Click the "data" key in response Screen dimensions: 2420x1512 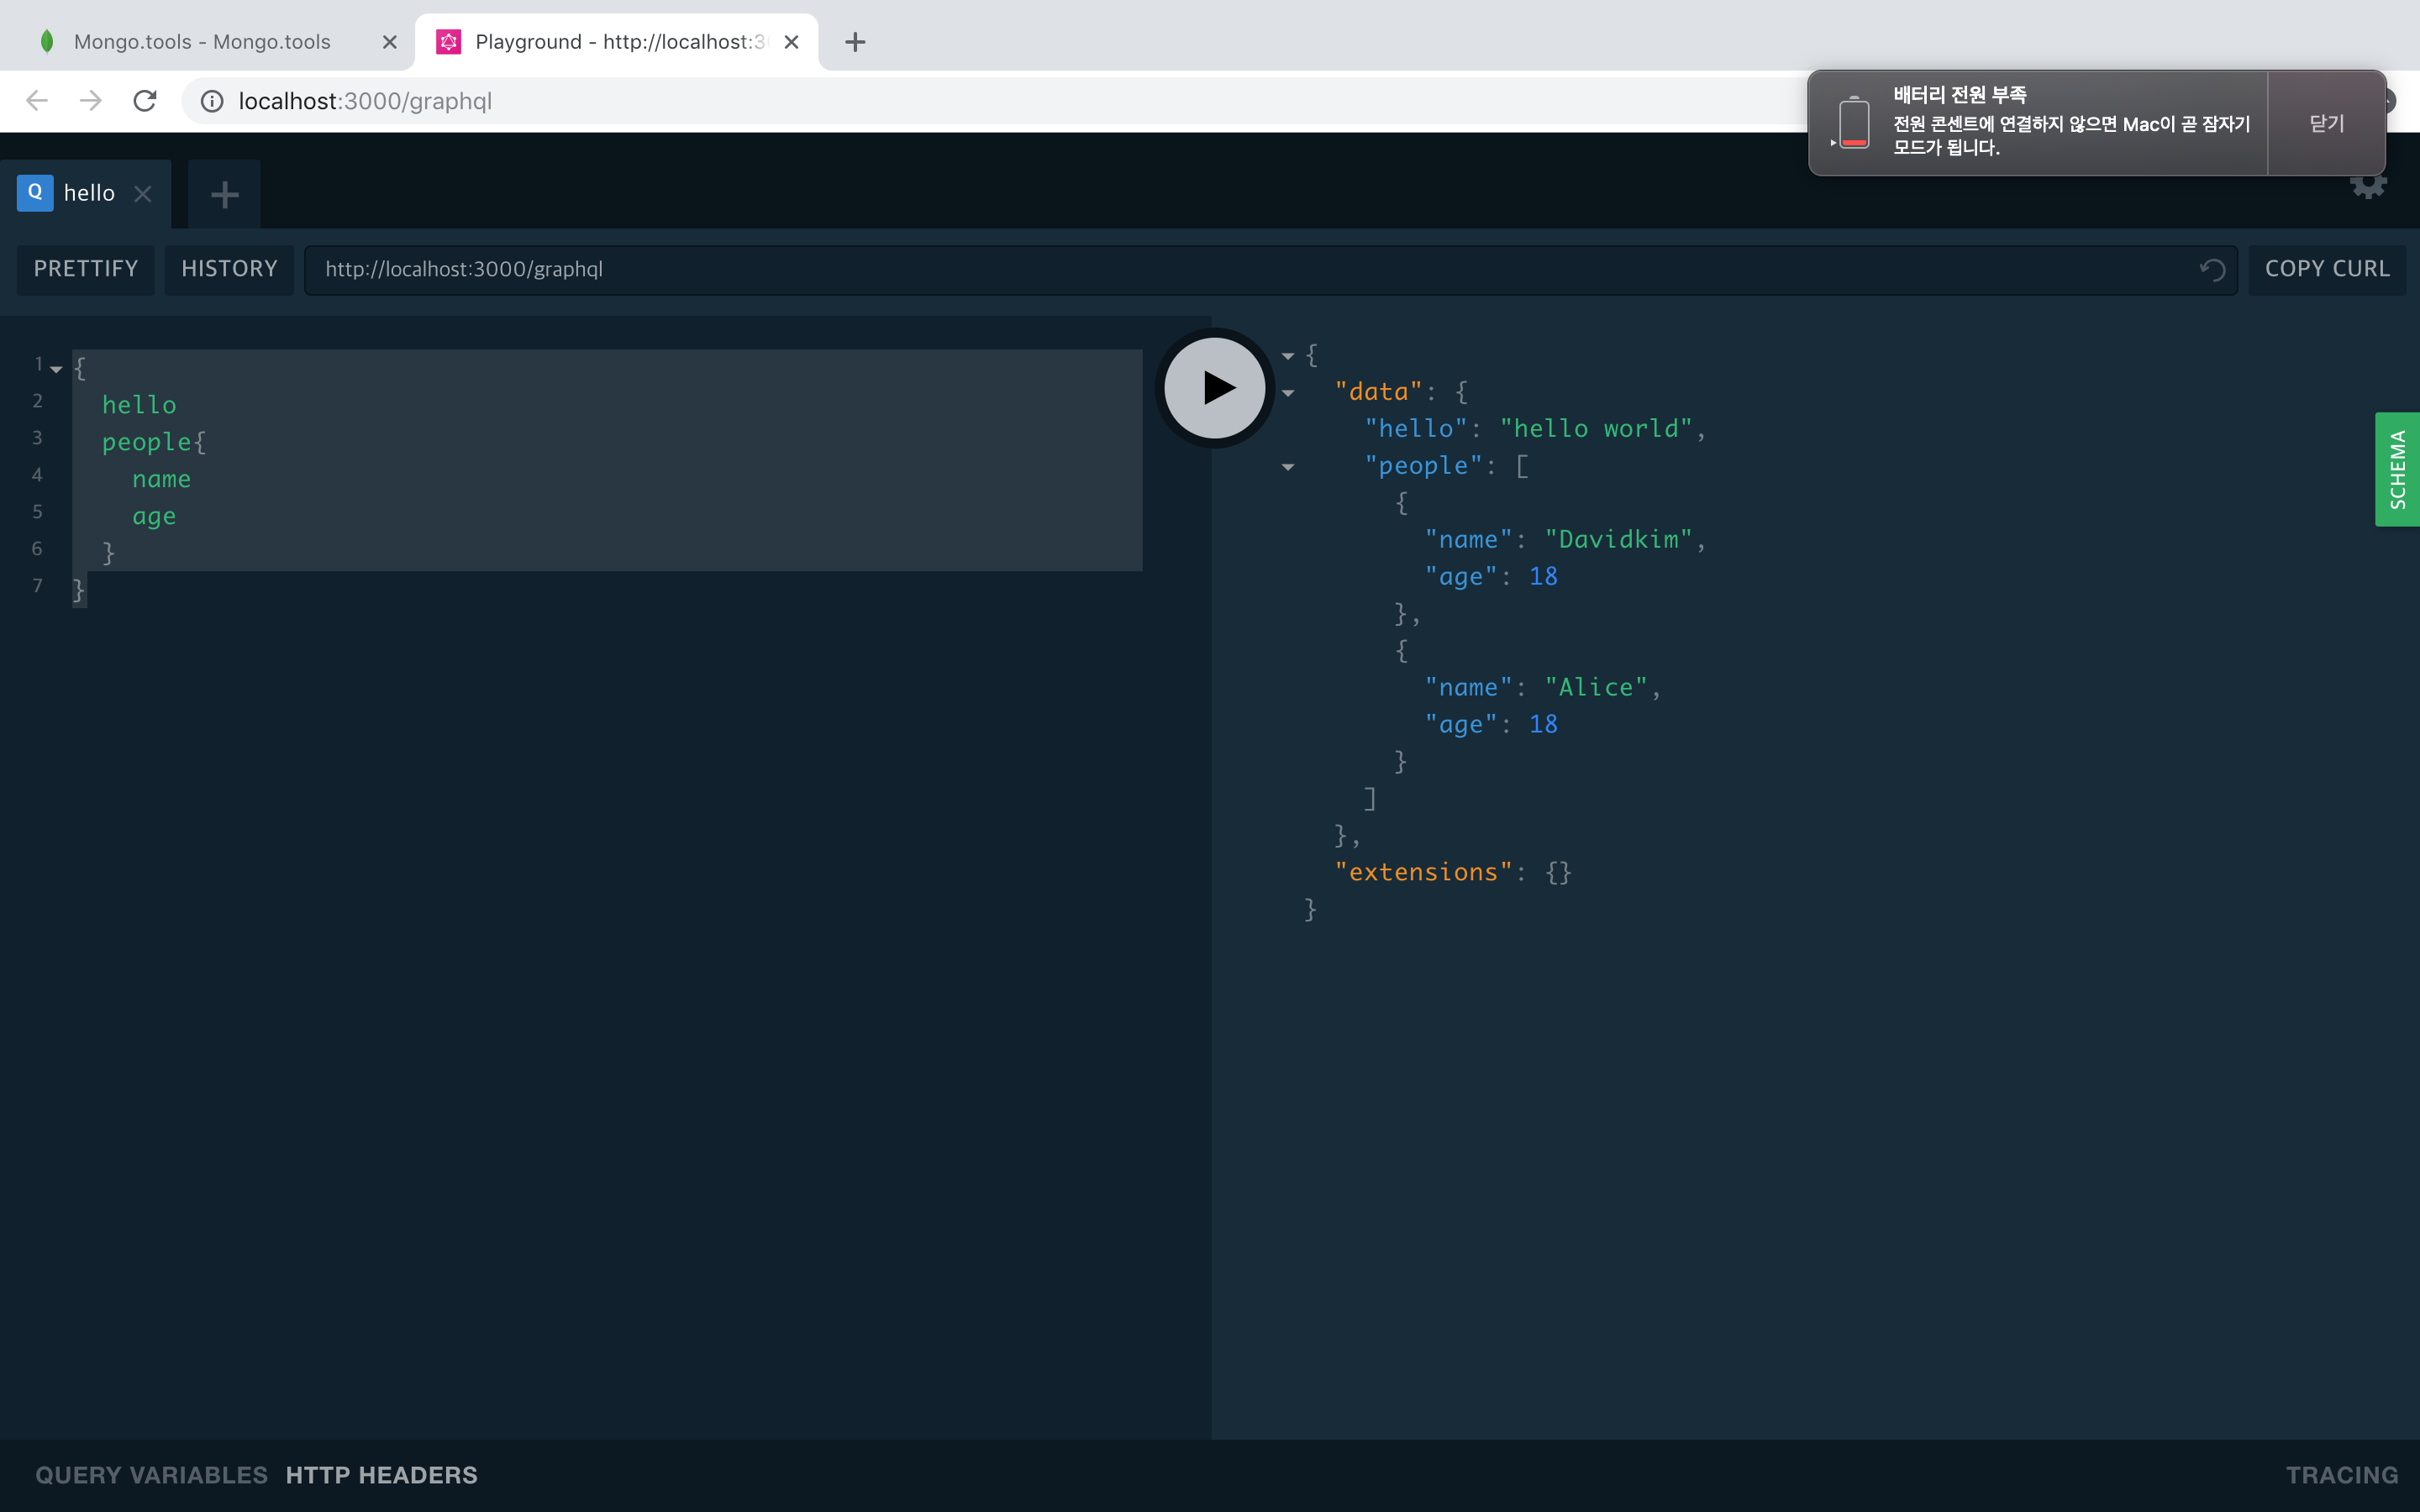click(1378, 392)
